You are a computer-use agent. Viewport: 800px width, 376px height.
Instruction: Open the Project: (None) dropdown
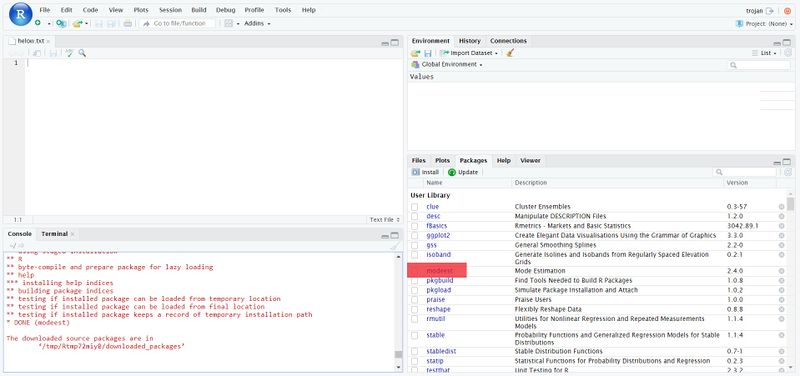click(x=765, y=23)
